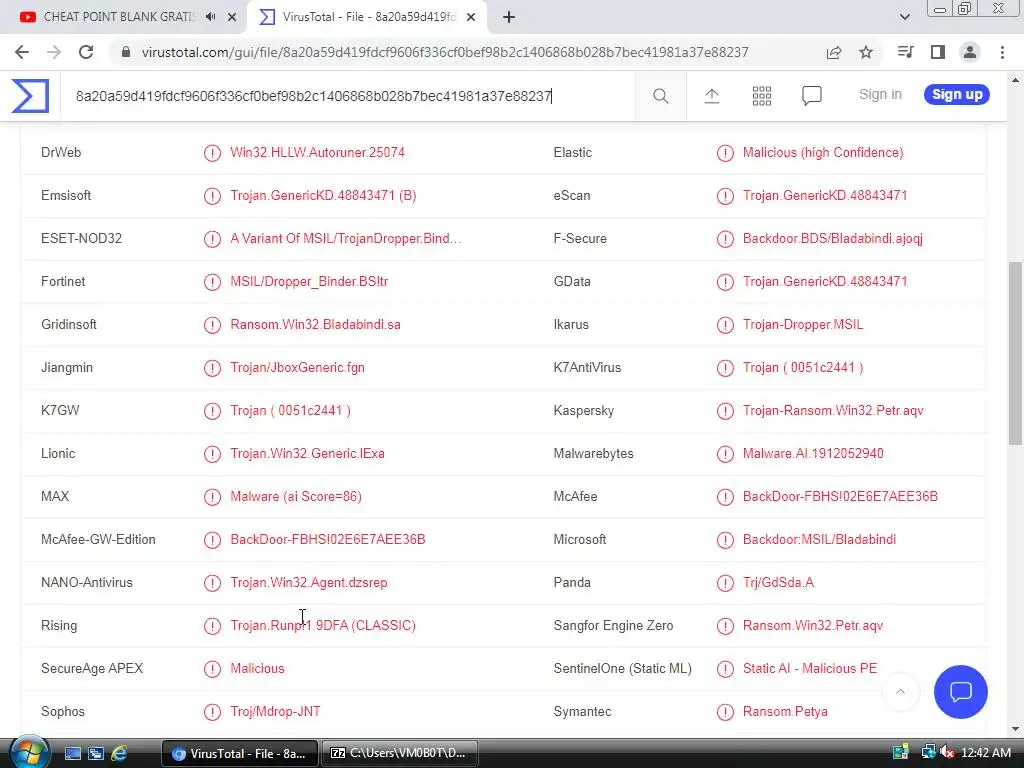Open the comments speech bubble icon
The width and height of the screenshot is (1024, 768).
pyautogui.click(x=811, y=96)
